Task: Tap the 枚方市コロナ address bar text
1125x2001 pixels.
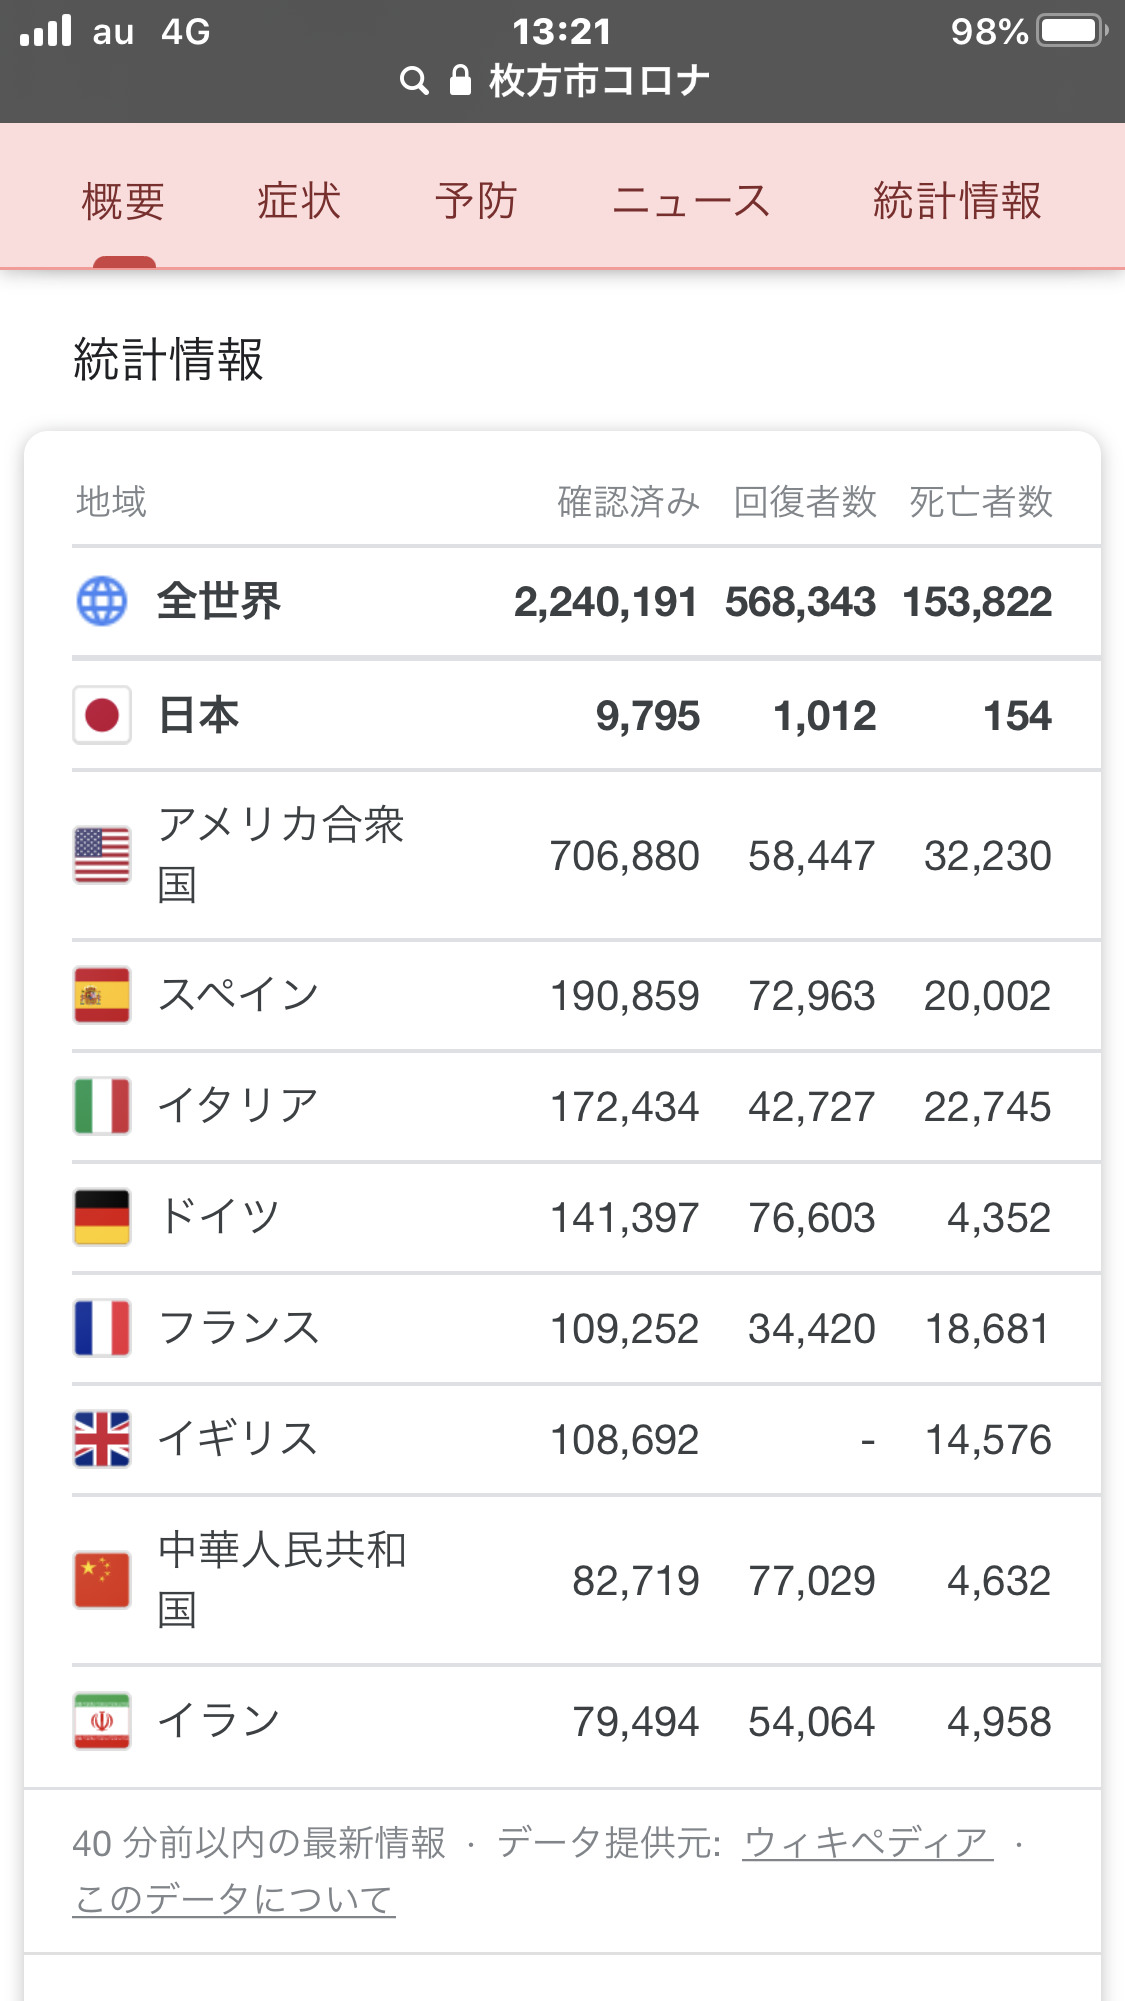Action: pyautogui.click(x=599, y=81)
